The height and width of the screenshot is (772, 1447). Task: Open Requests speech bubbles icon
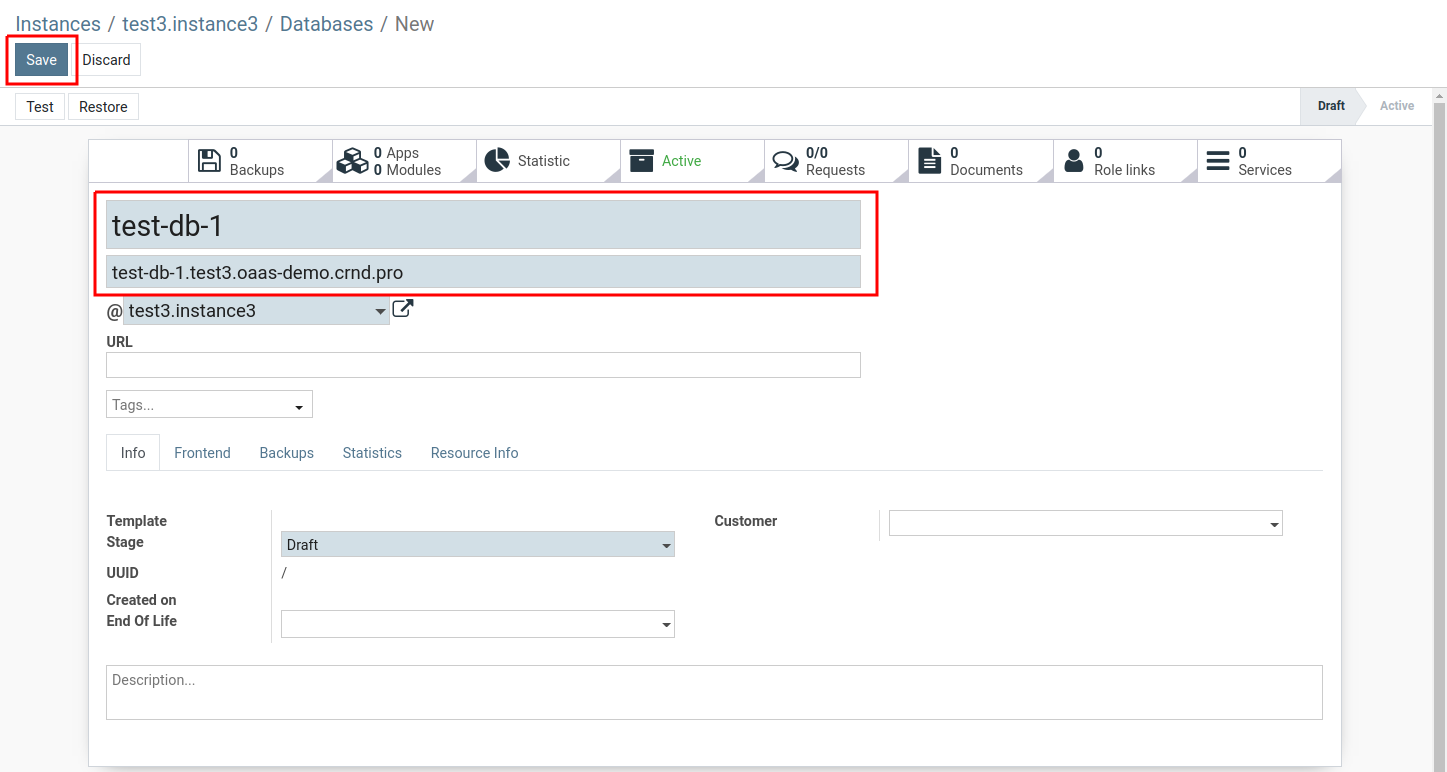pyautogui.click(x=786, y=161)
